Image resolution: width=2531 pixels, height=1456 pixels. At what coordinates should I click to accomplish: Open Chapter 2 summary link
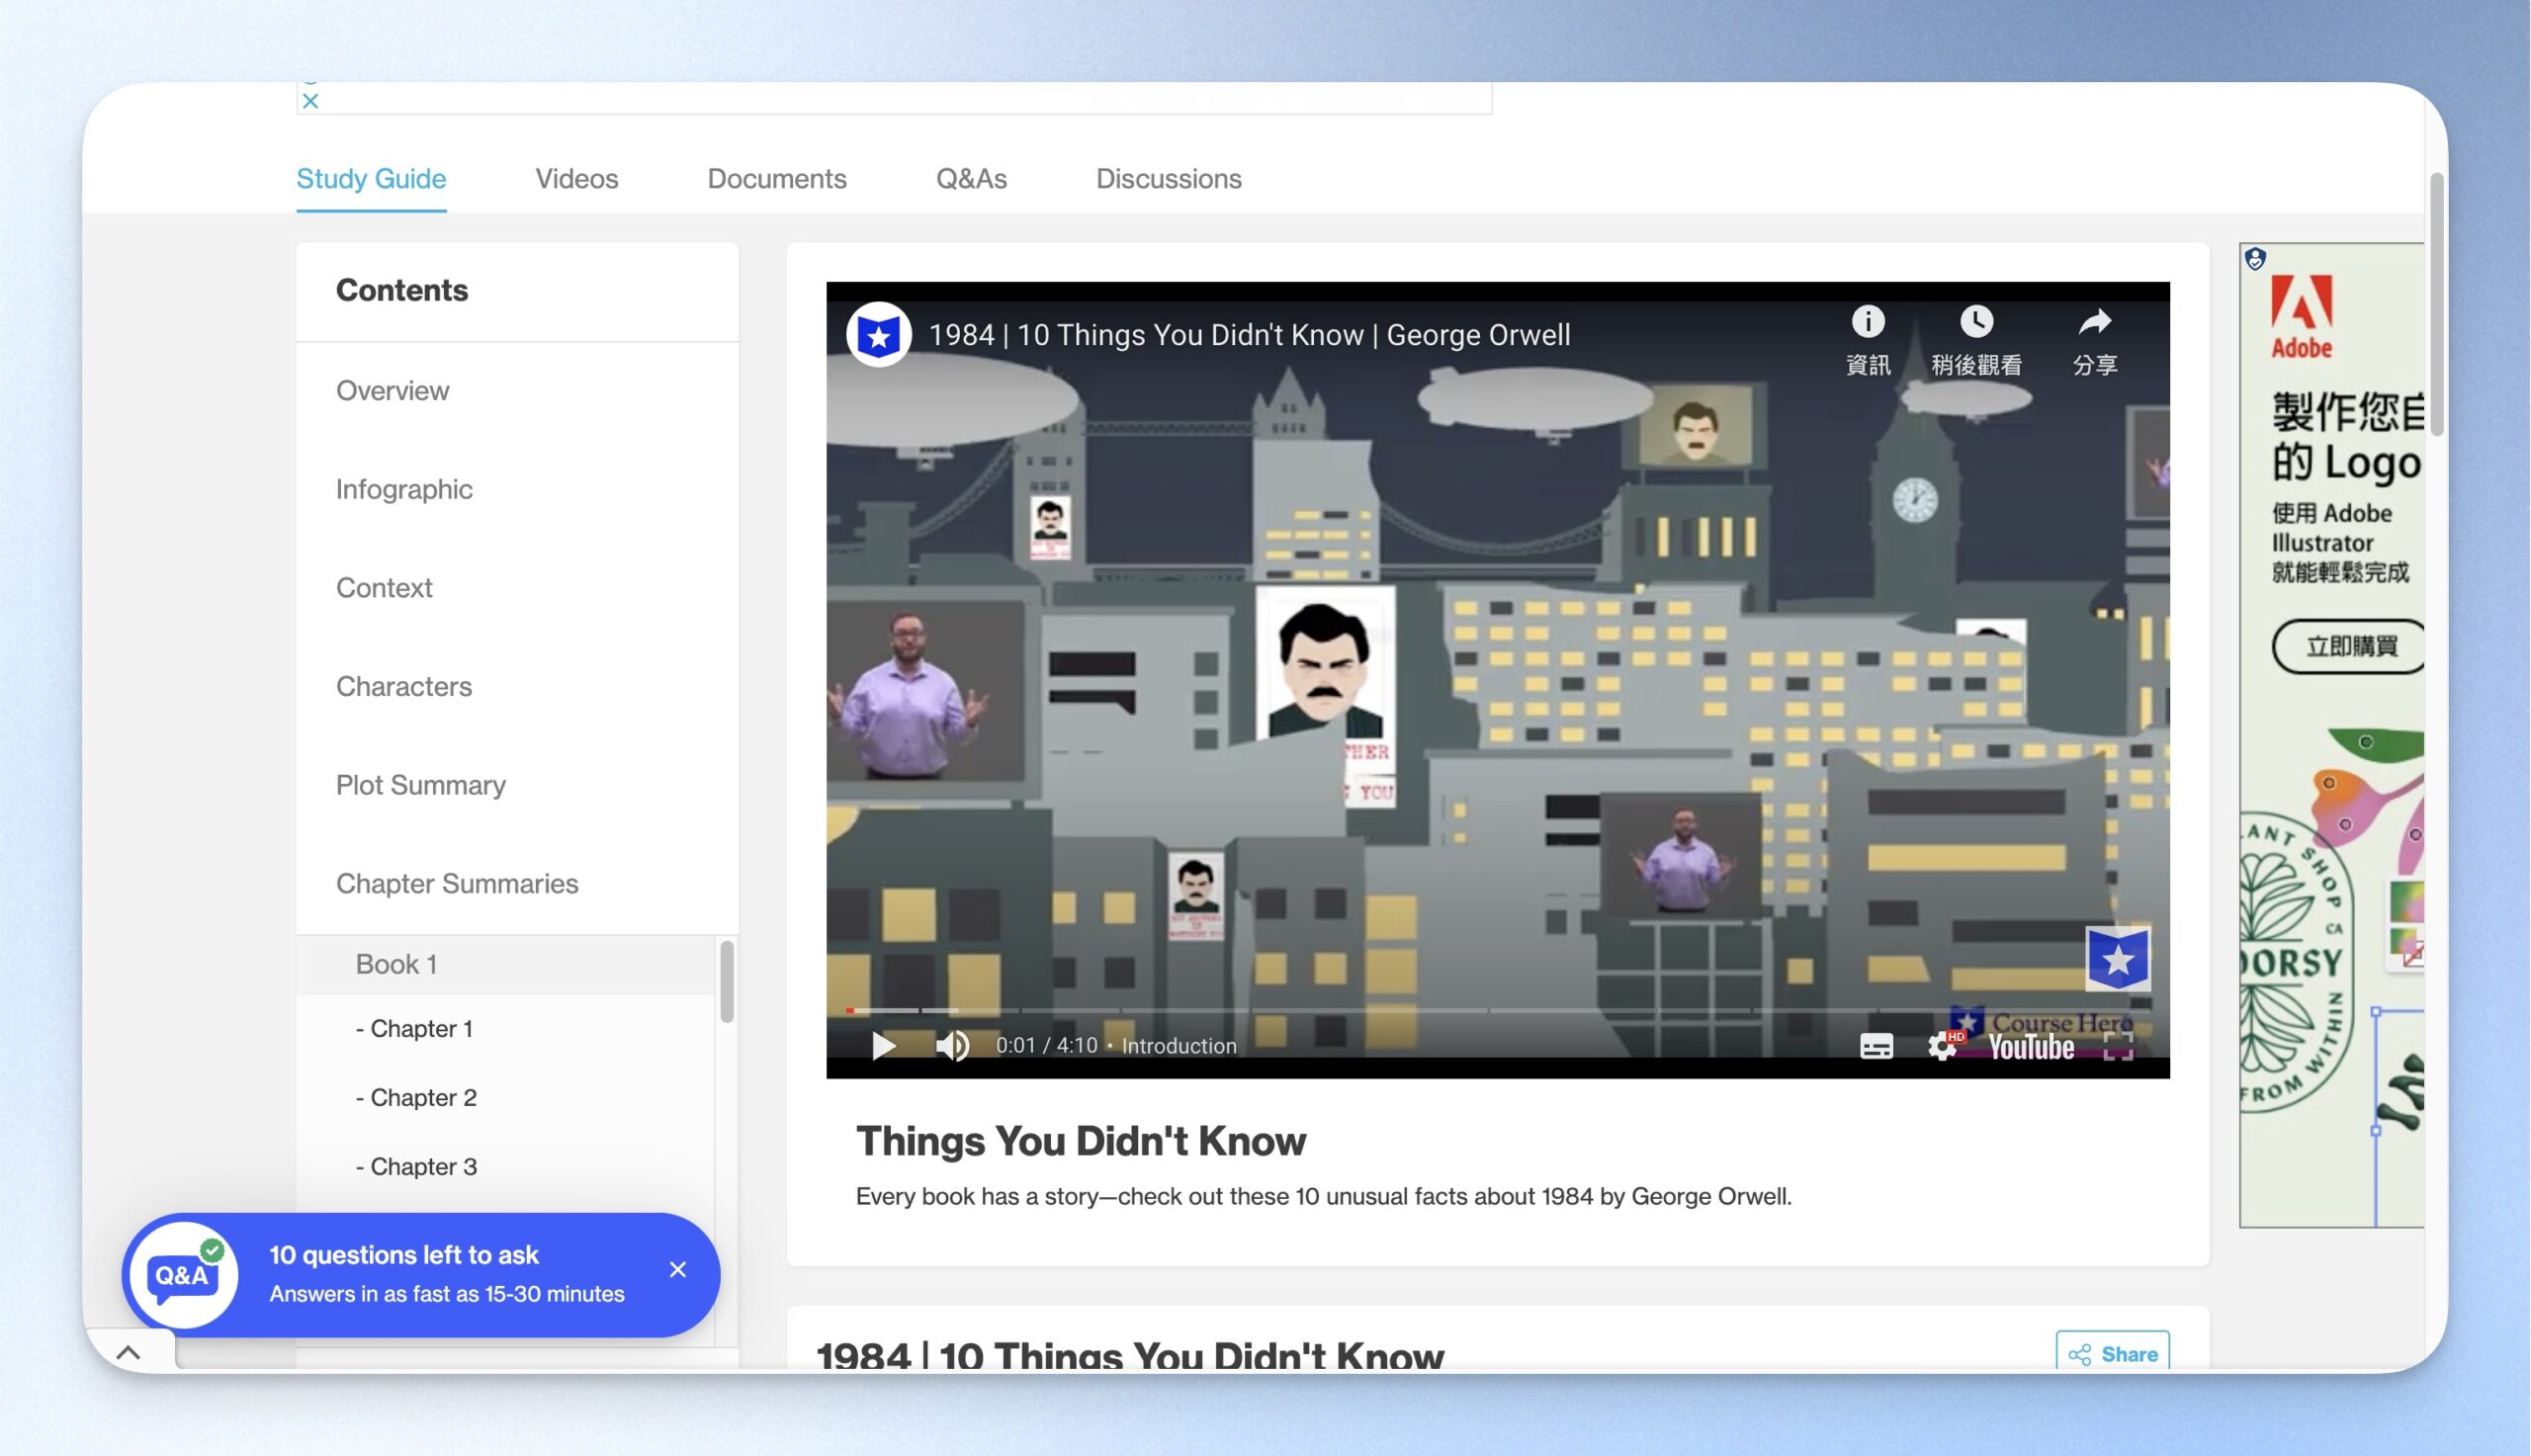click(x=416, y=1098)
